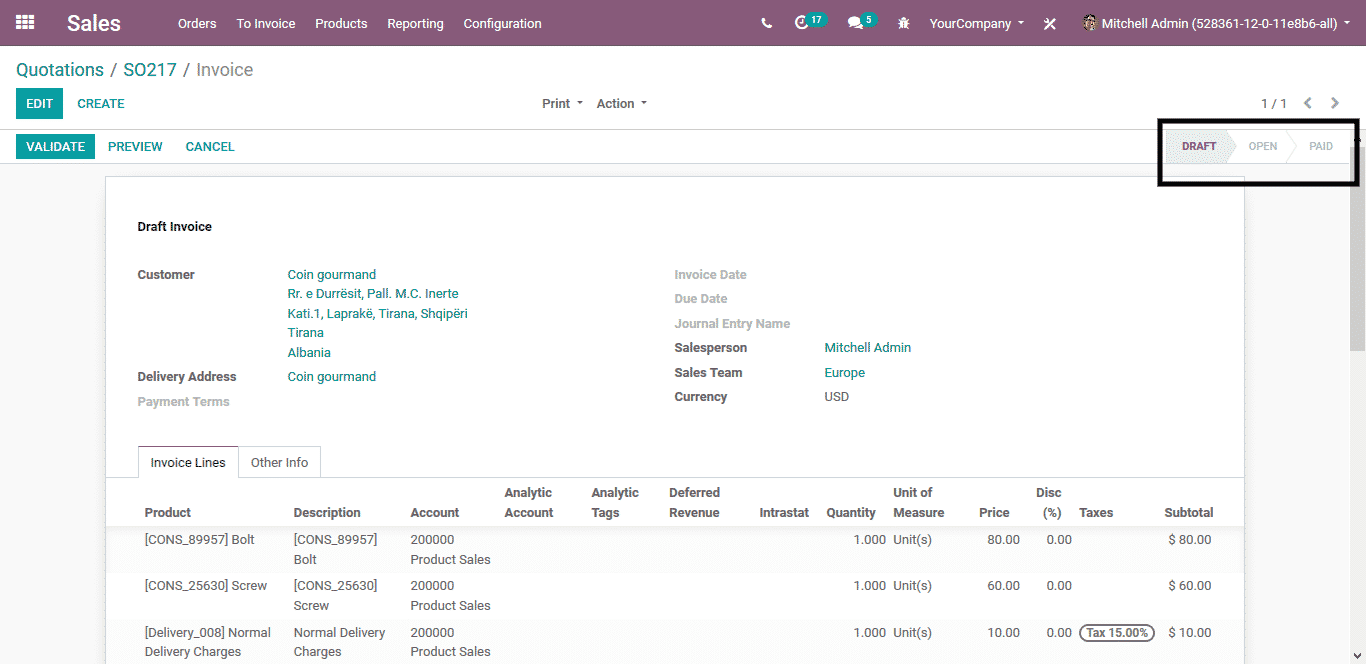The image size is (1366, 664).
Task: Go to next record arrow
Action: pyautogui.click(x=1335, y=103)
